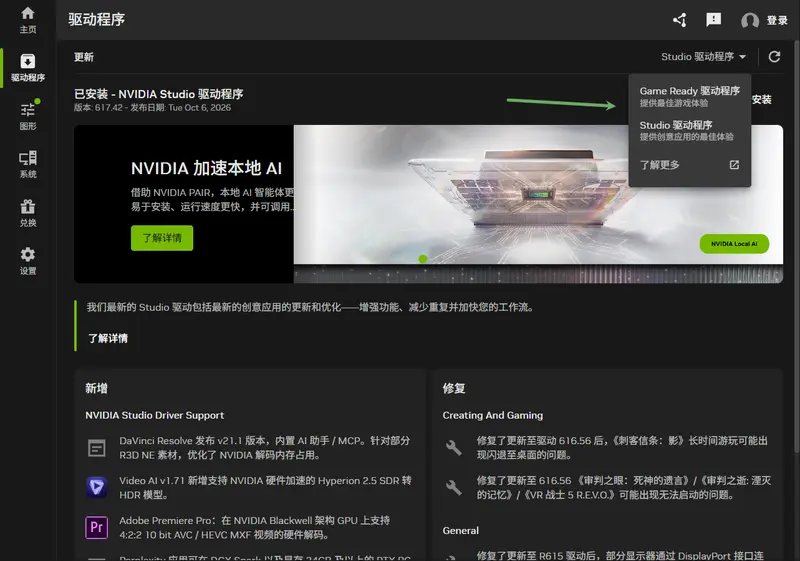The width and height of the screenshot is (800, 561).
Task: Click the Creating And Gaming subheading
Action: pyautogui.click(x=493, y=415)
